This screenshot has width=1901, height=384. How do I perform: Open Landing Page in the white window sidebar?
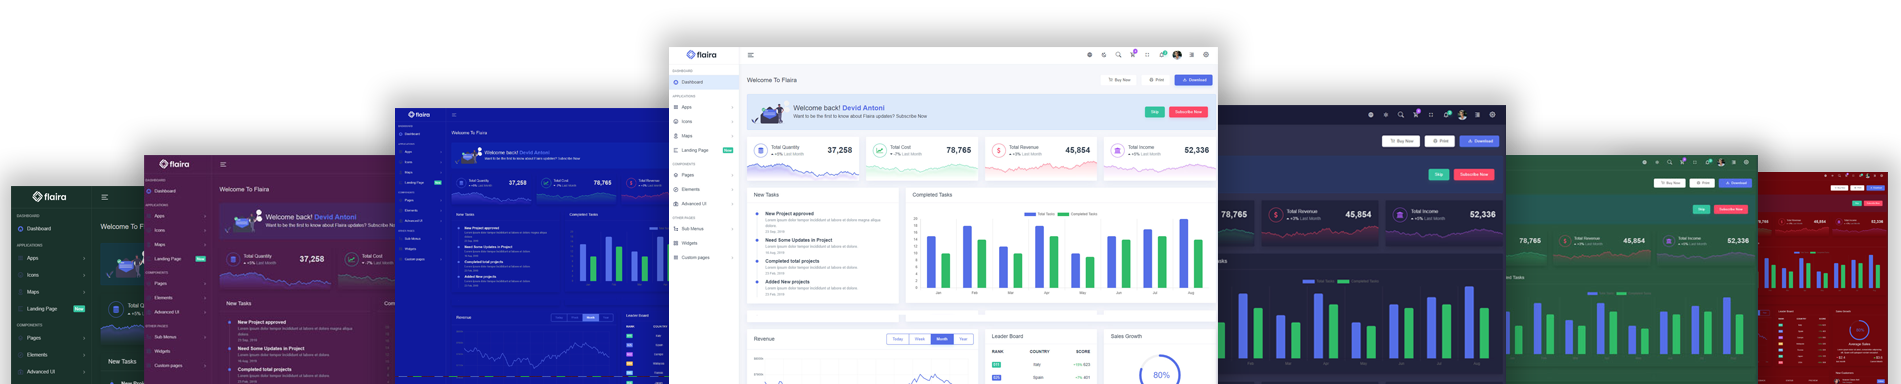click(704, 150)
